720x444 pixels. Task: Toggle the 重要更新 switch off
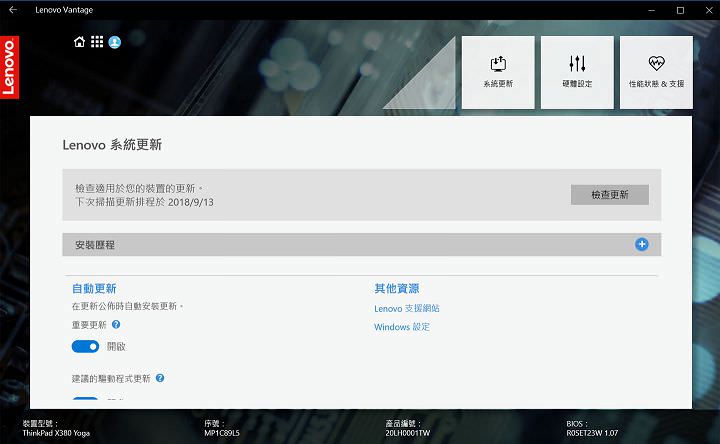pos(85,346)
